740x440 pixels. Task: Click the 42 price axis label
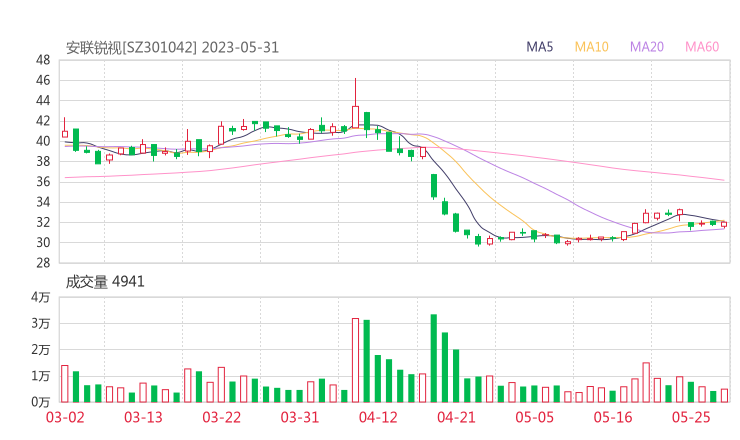pyautogui.click(x=43, y=121)
